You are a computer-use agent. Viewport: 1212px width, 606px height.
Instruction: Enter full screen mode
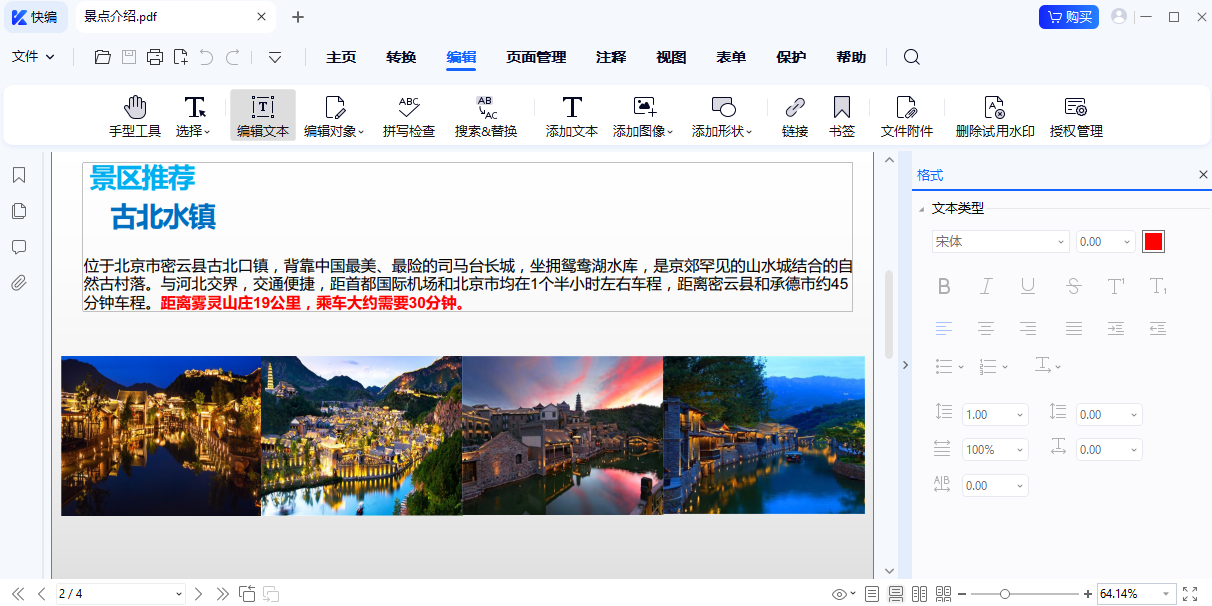(x=1190, y=594)
